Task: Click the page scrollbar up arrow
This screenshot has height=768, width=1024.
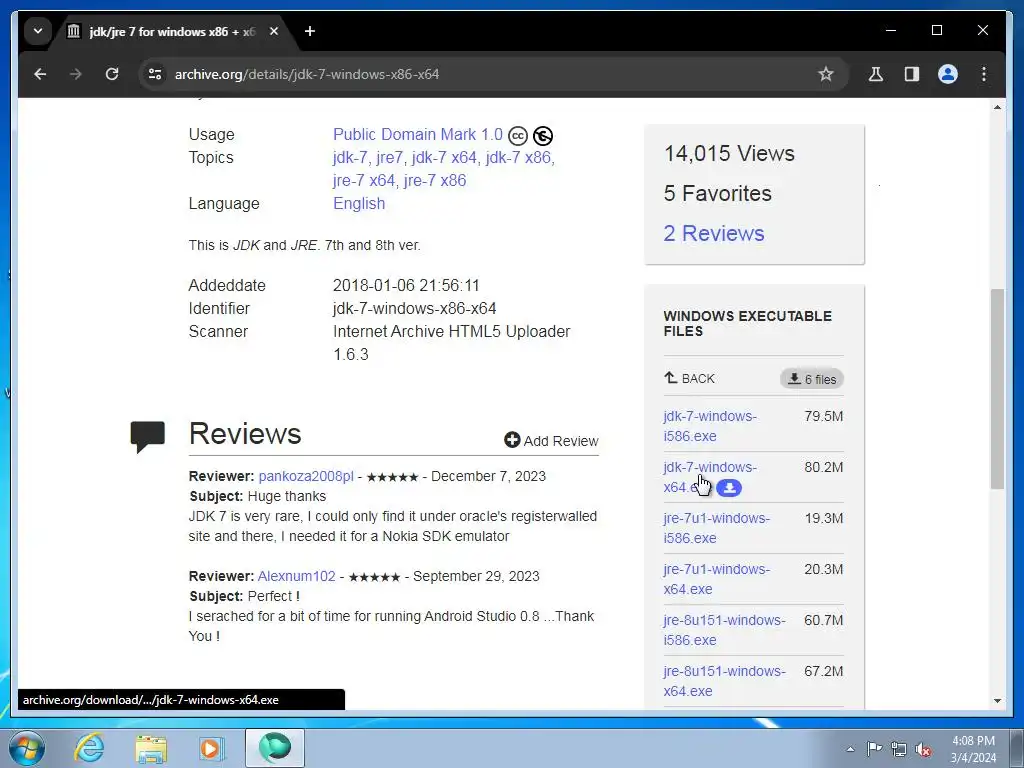Action: point(997,106)
